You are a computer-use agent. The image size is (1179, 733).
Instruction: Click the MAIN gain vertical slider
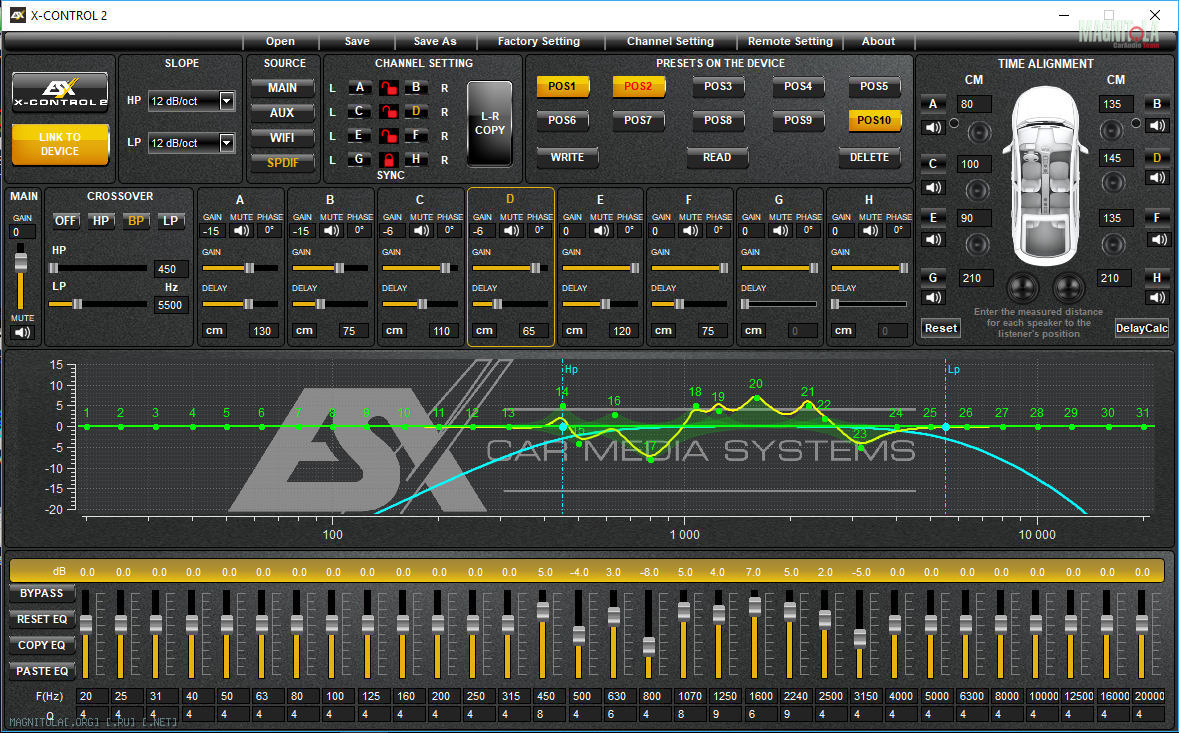21,275
